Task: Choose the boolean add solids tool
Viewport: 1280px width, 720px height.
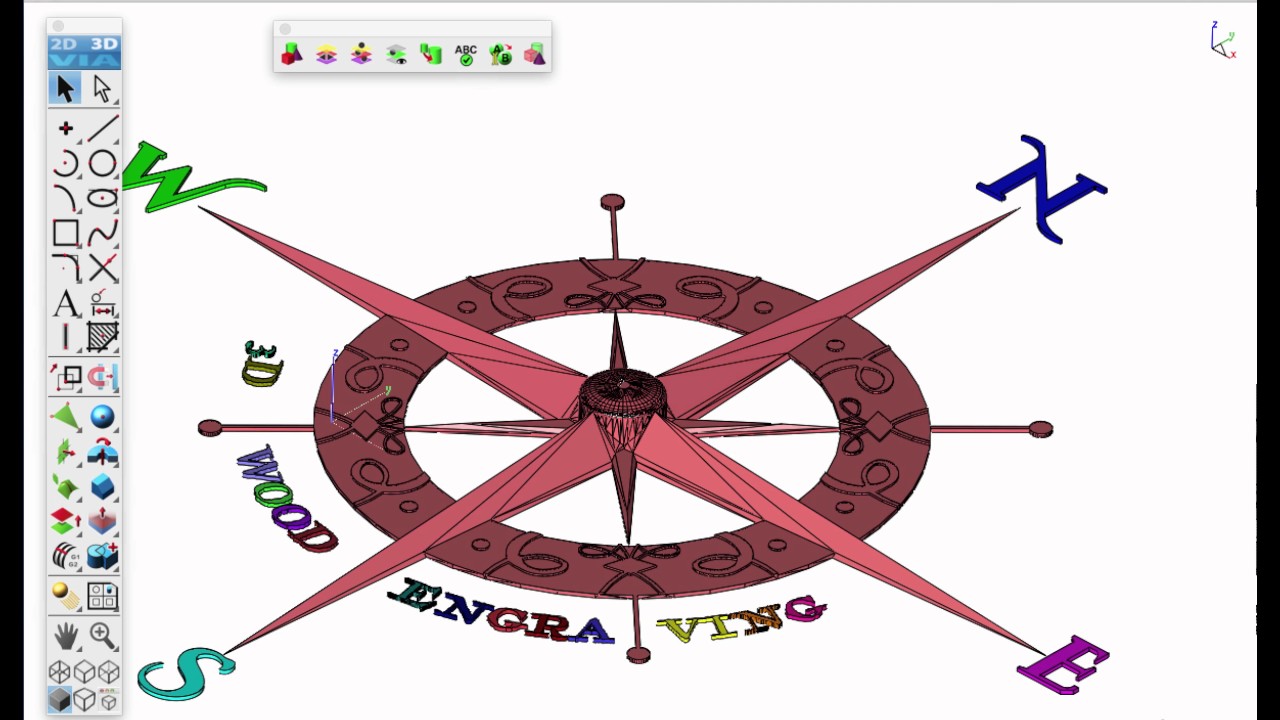Action: pyautogui.click(x=102, y=556)
